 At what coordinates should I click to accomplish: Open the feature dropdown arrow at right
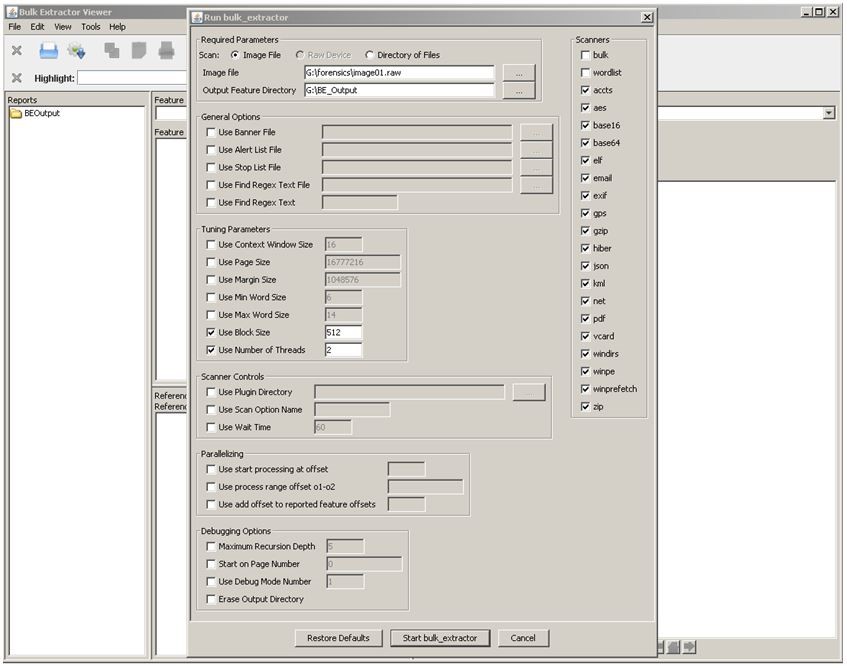pyautogui.click(x=828, y=114)
